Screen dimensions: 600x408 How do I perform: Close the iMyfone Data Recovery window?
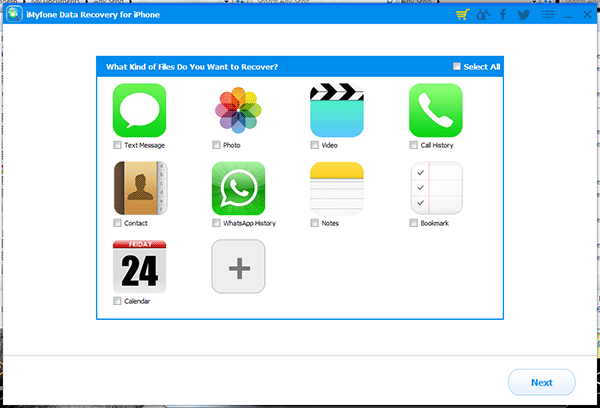[587, 15]
